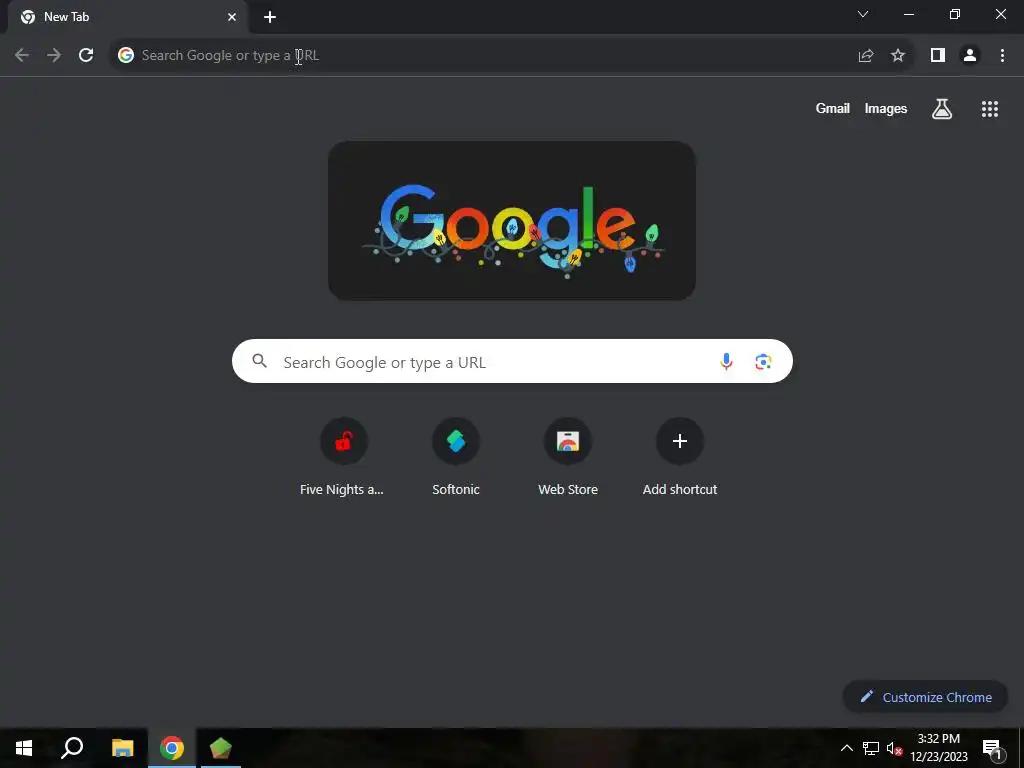This screenshot has height=768, width=1024.
Task: Open the profile avatar menu
Action: [970, 56]
